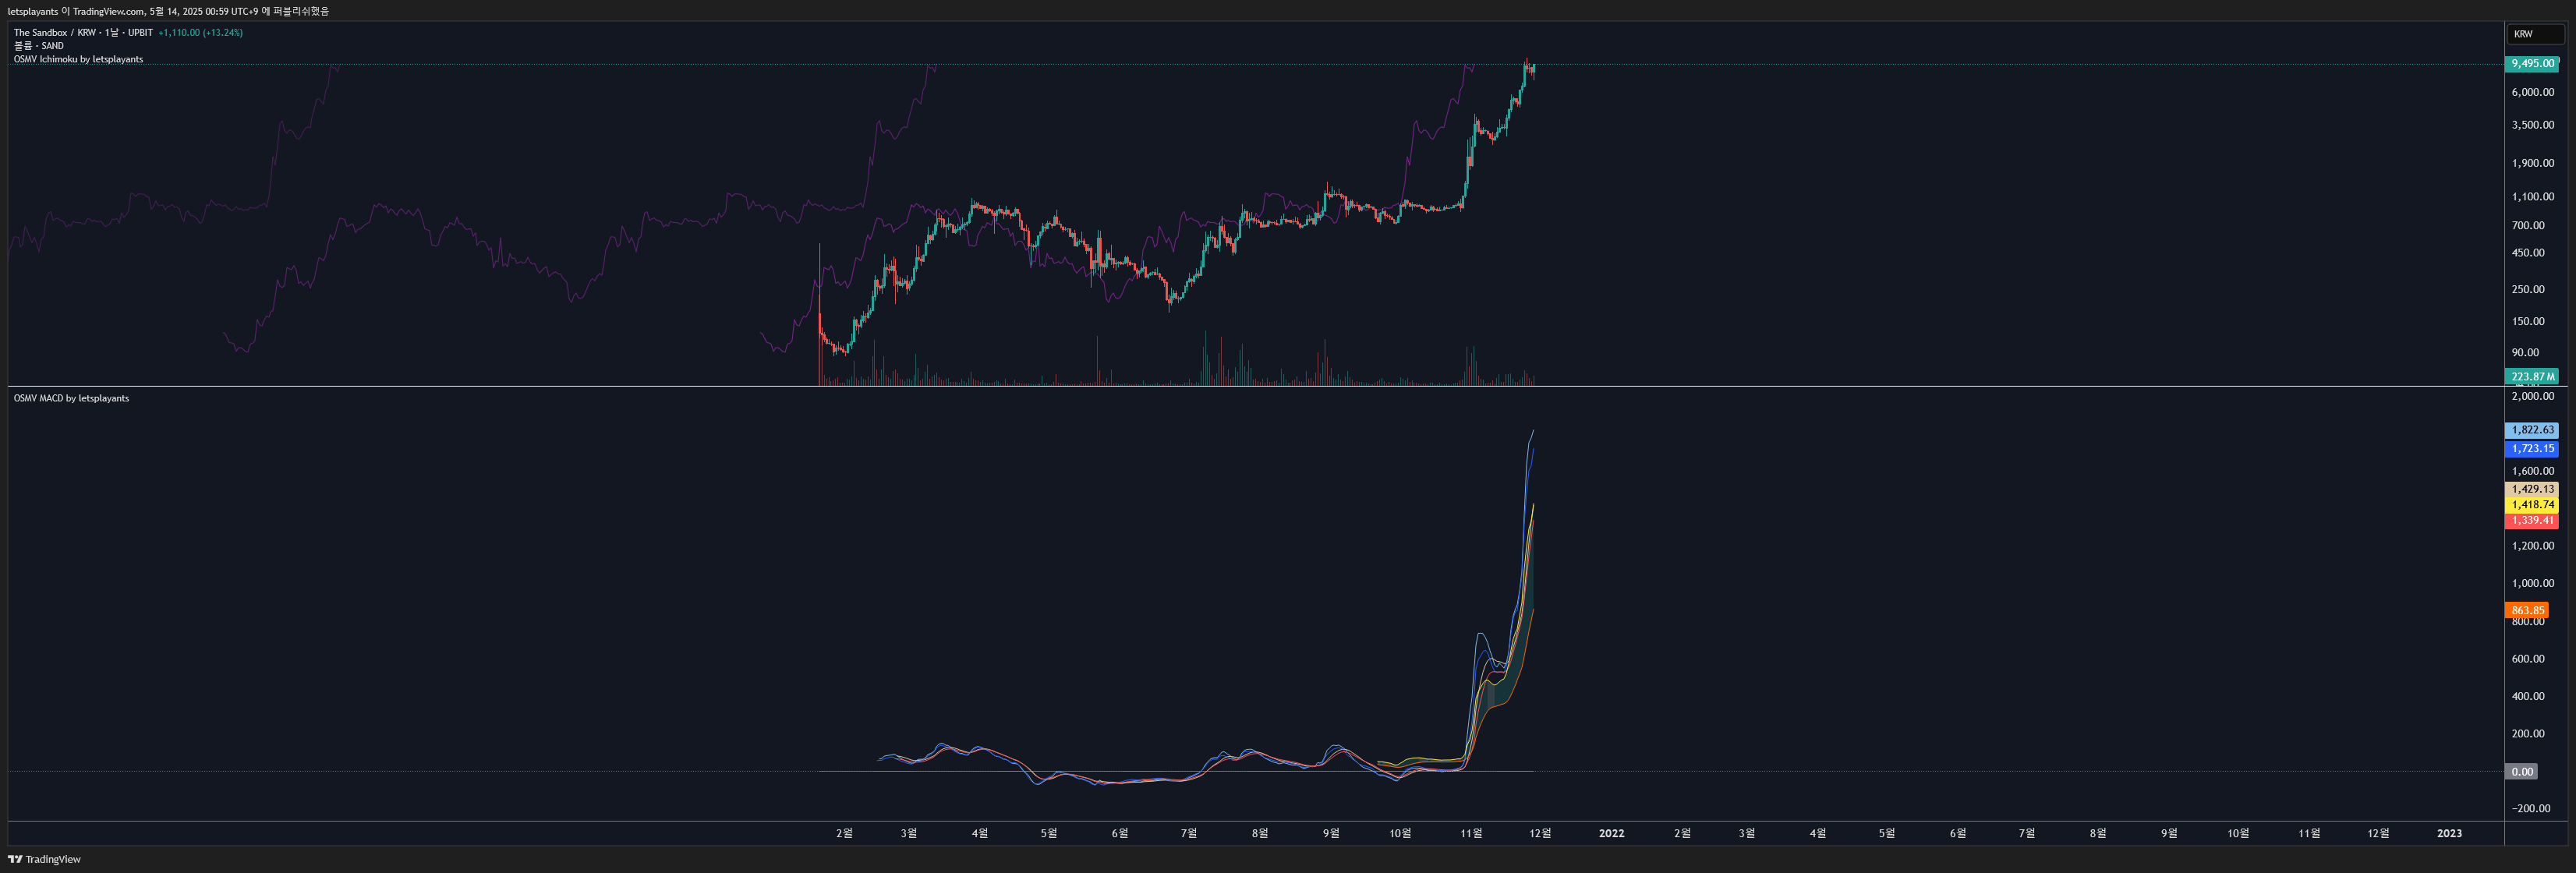This screenshot has width=2576, height=873.
Task: Click the blue 1,723.15 value label
Action: 2531,449
